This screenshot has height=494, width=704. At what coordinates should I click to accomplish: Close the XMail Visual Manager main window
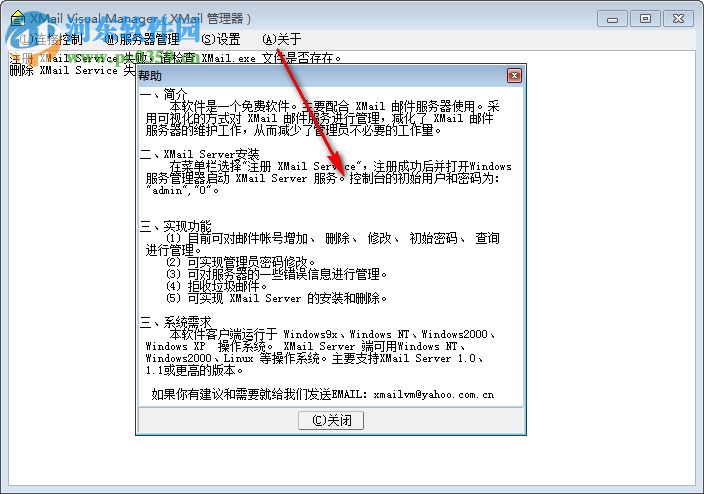point(678,19)
